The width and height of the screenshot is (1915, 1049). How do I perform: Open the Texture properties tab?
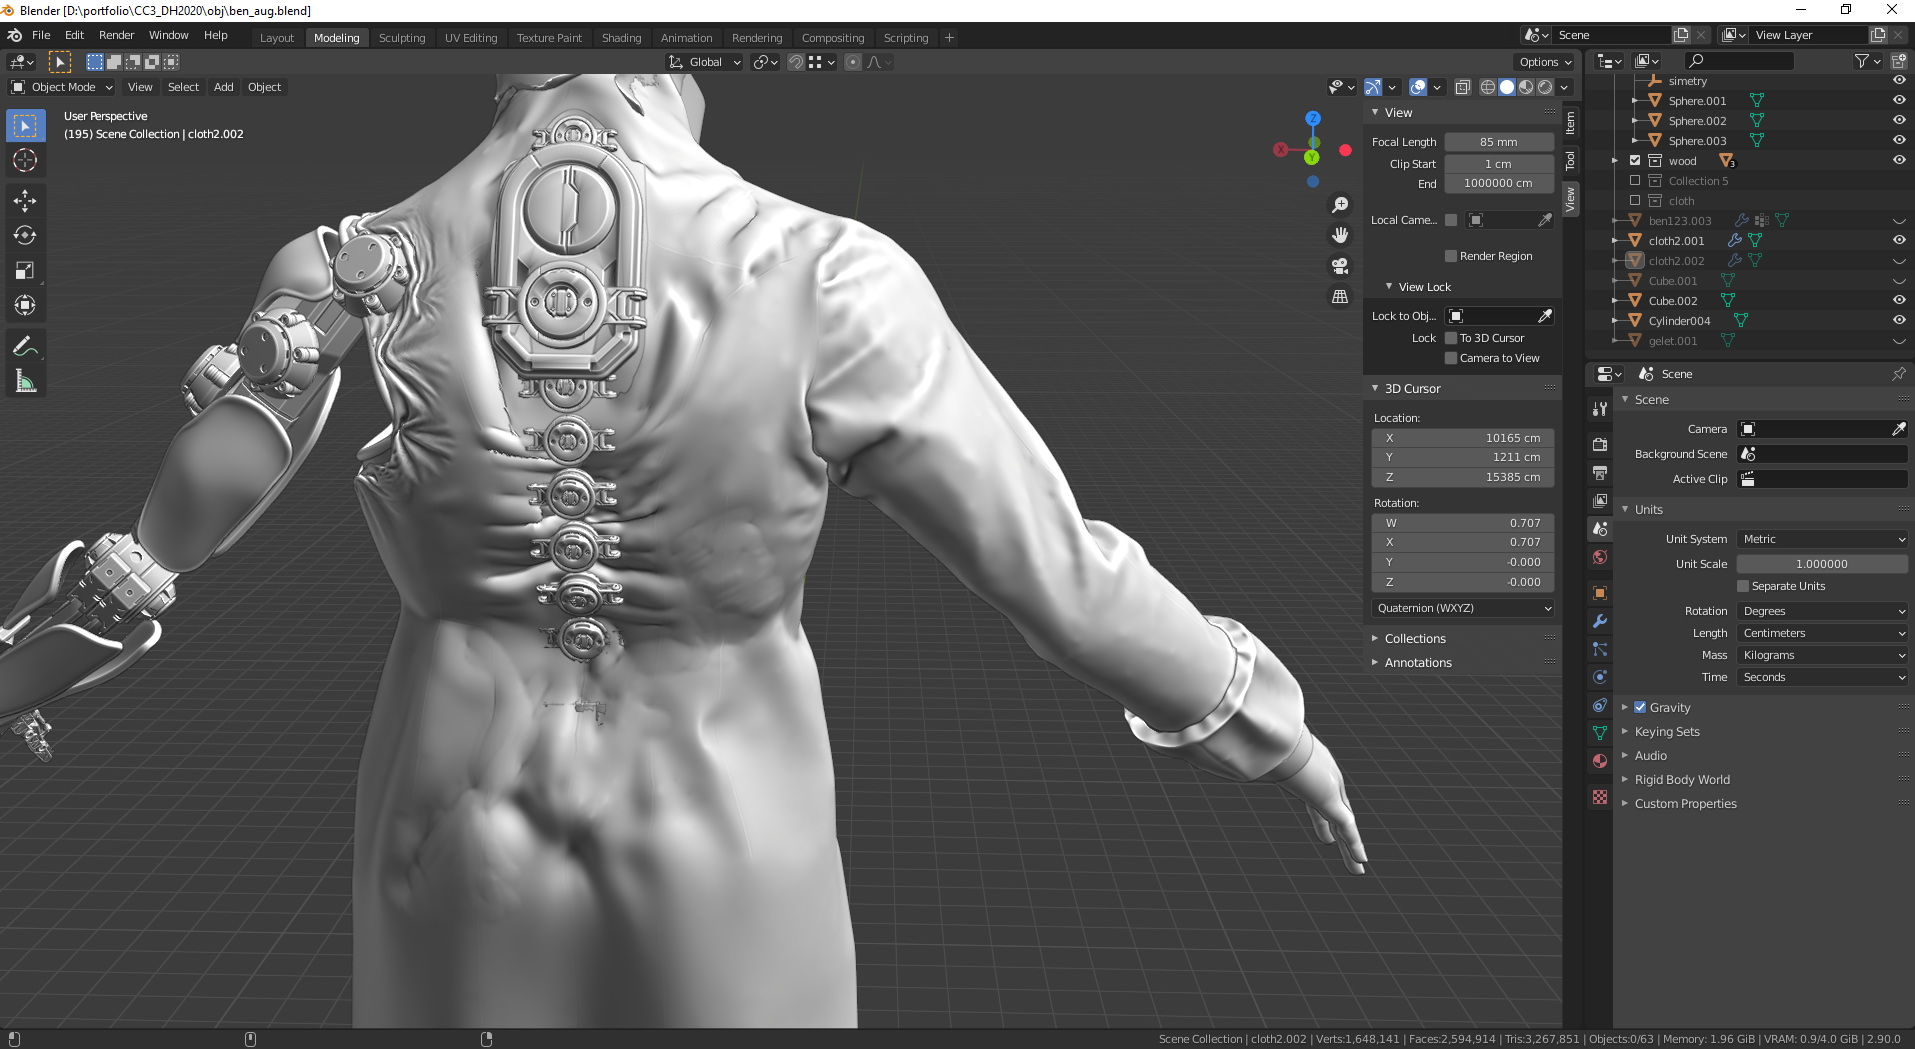pos(1600,797)
